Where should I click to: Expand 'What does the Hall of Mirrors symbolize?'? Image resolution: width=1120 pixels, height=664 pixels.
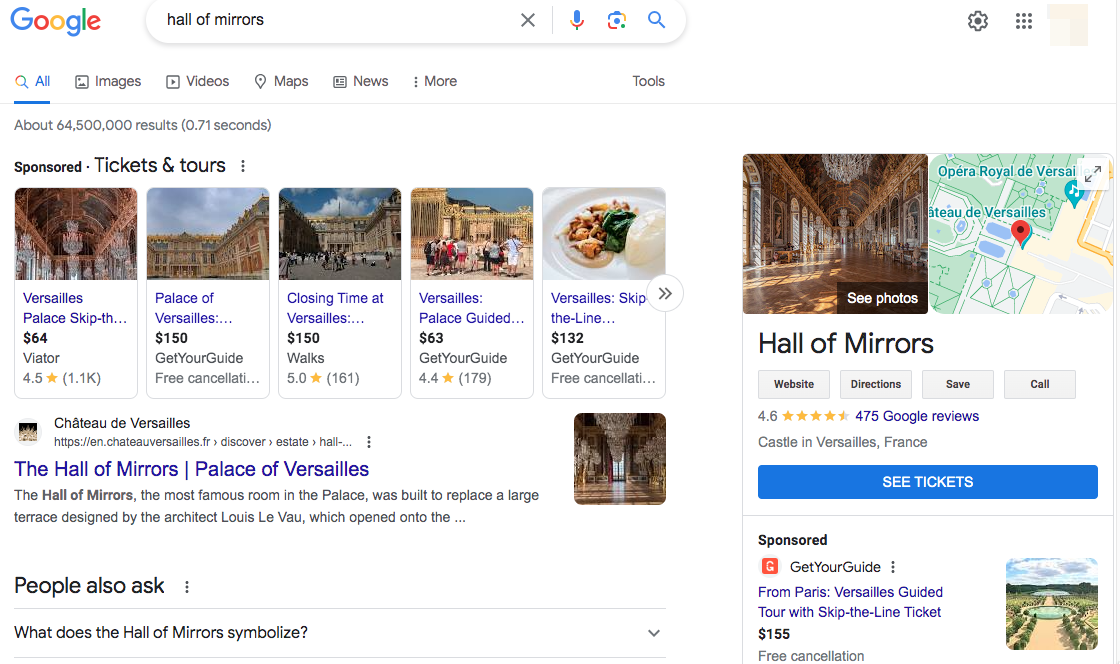point(340,633)
